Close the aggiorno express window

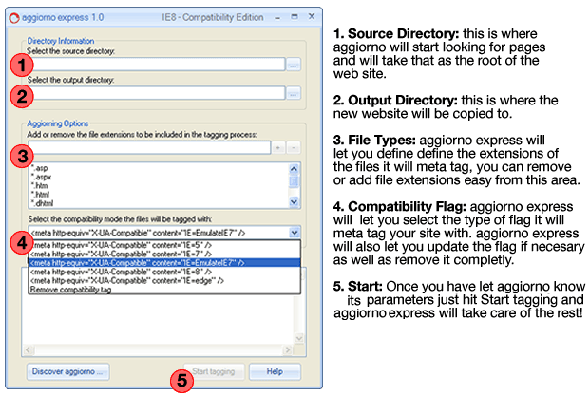coord(311,16)
